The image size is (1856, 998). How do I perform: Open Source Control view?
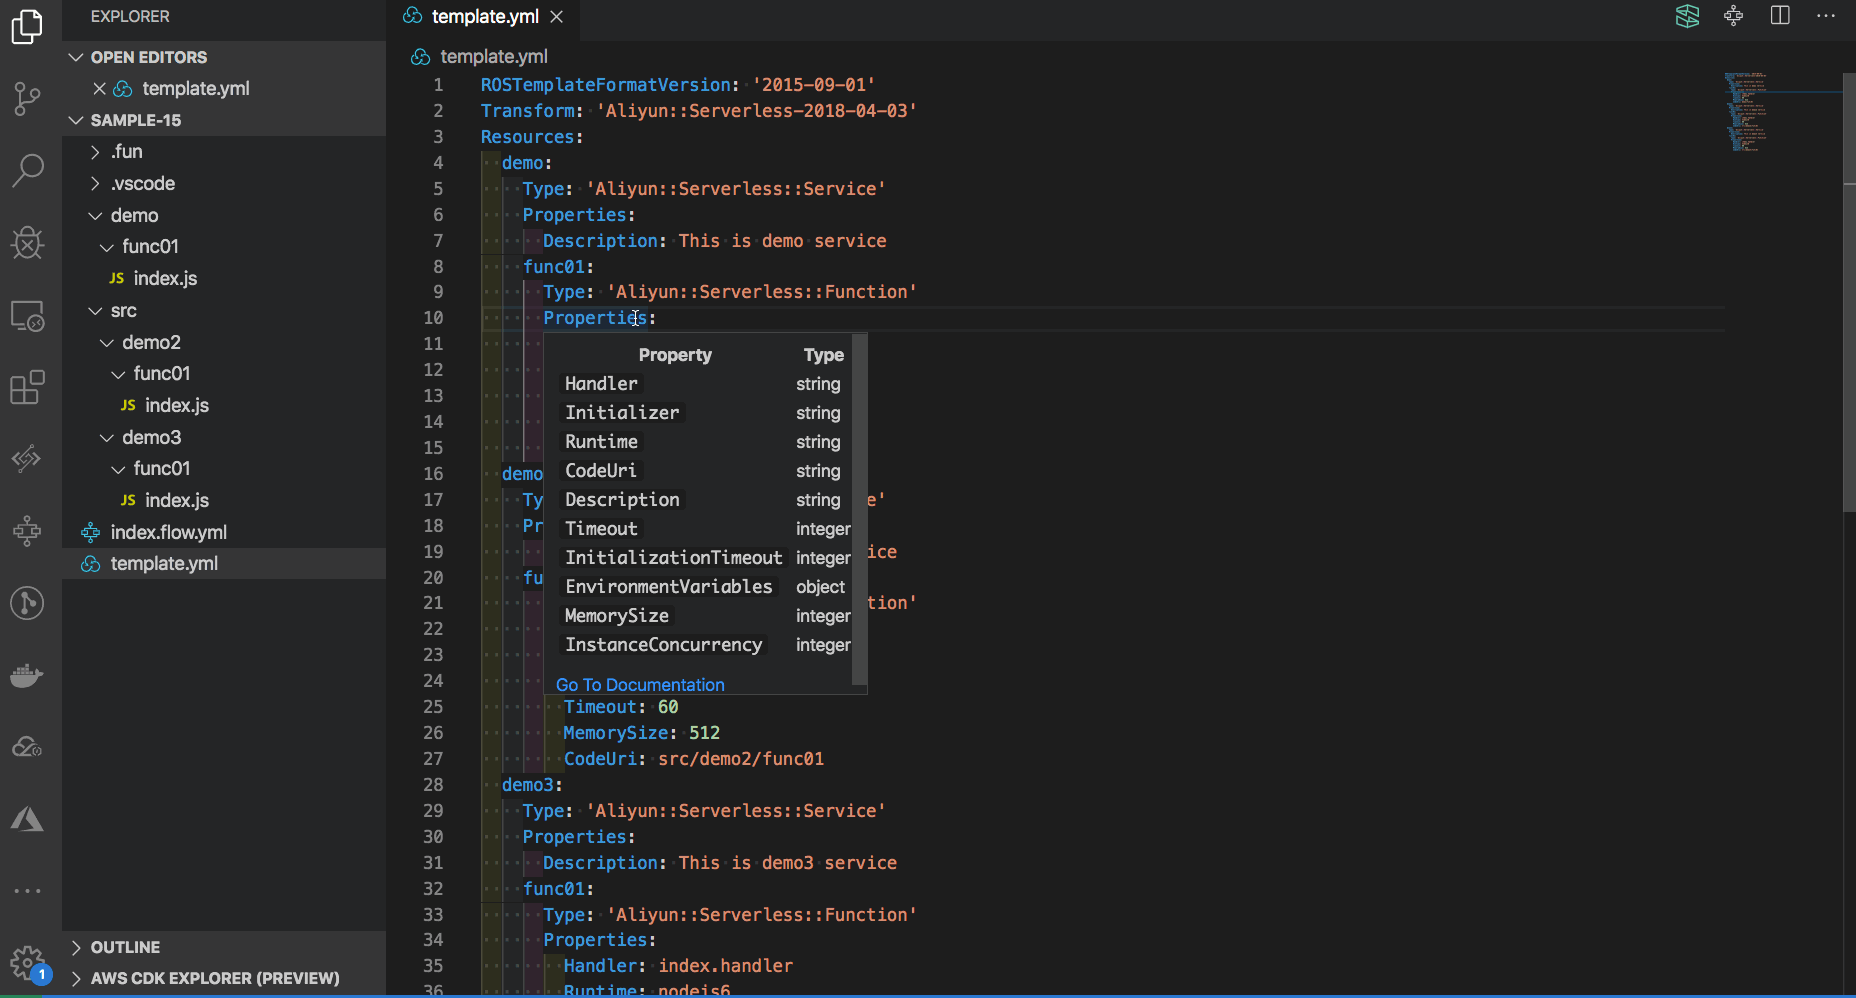(x=27, y=97)
